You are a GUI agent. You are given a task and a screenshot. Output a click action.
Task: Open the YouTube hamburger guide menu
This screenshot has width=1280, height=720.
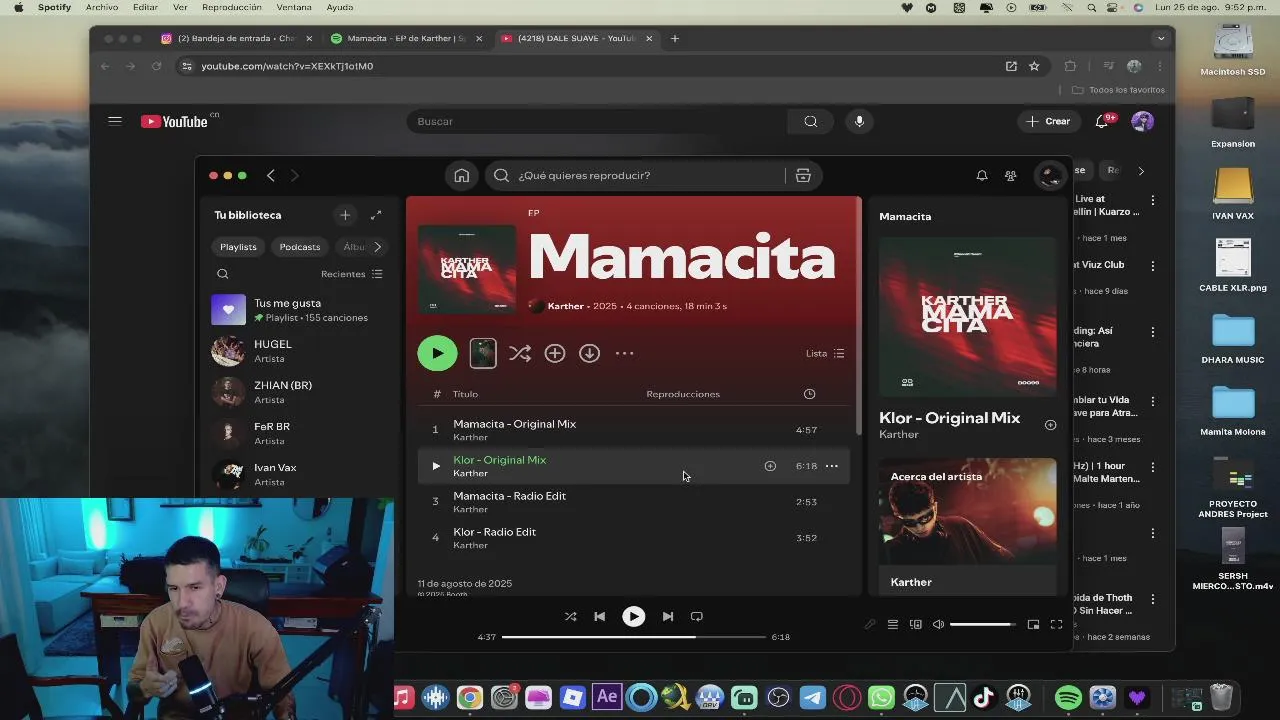tap(115, 121)
